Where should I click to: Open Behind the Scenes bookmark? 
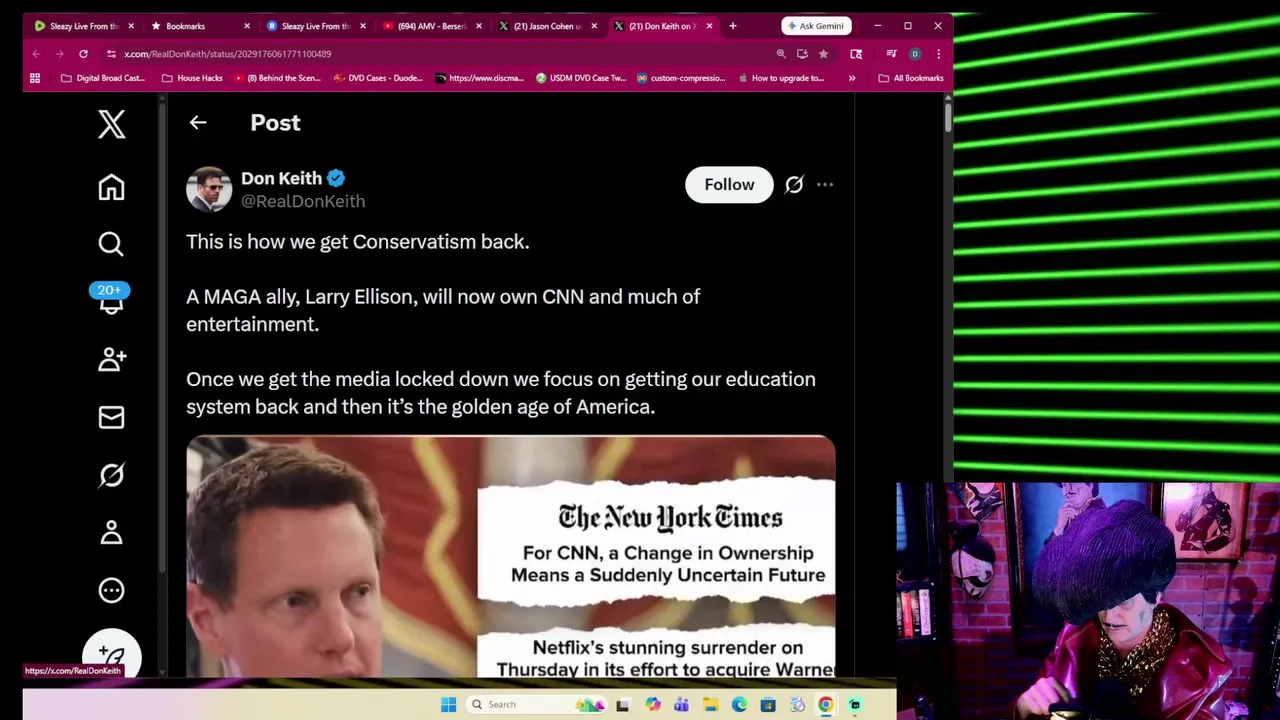[277, 78]
